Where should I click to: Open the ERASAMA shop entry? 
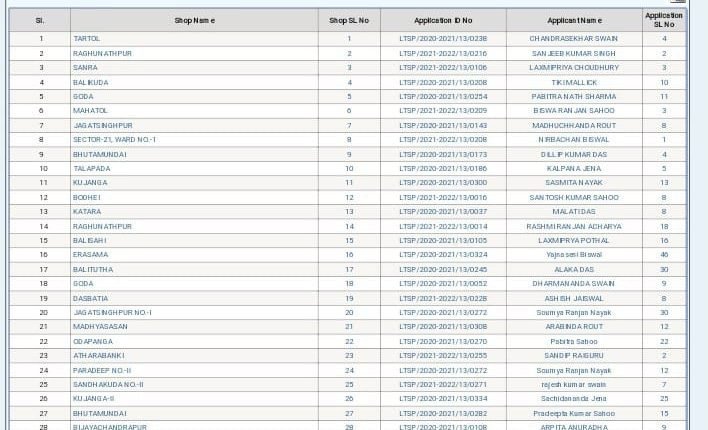(91, 255)
